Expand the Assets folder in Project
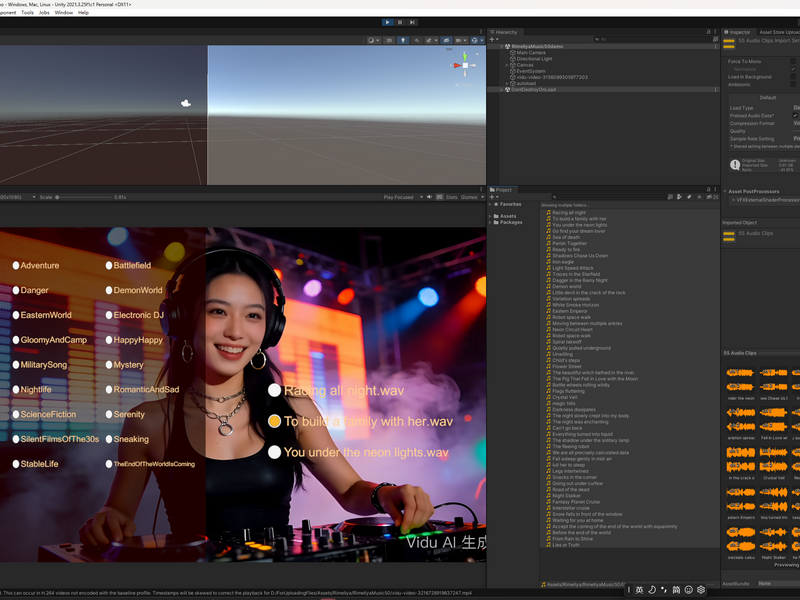The height and width of the screenshot is (600, 800). point(490,216)
